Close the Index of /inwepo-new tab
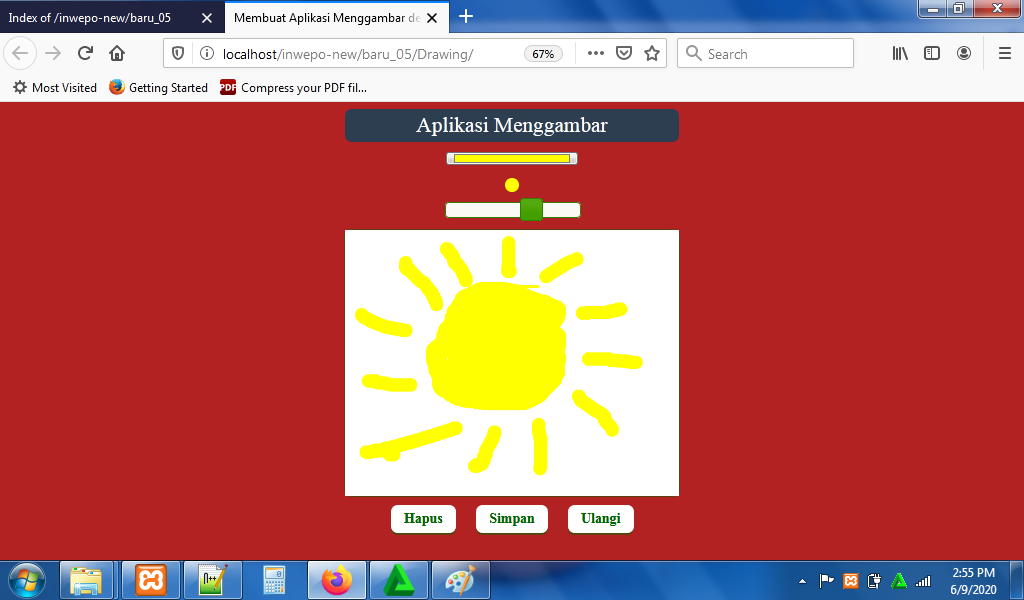The image size is (1024, 600). pyautogui.click(x=207, y=18)
